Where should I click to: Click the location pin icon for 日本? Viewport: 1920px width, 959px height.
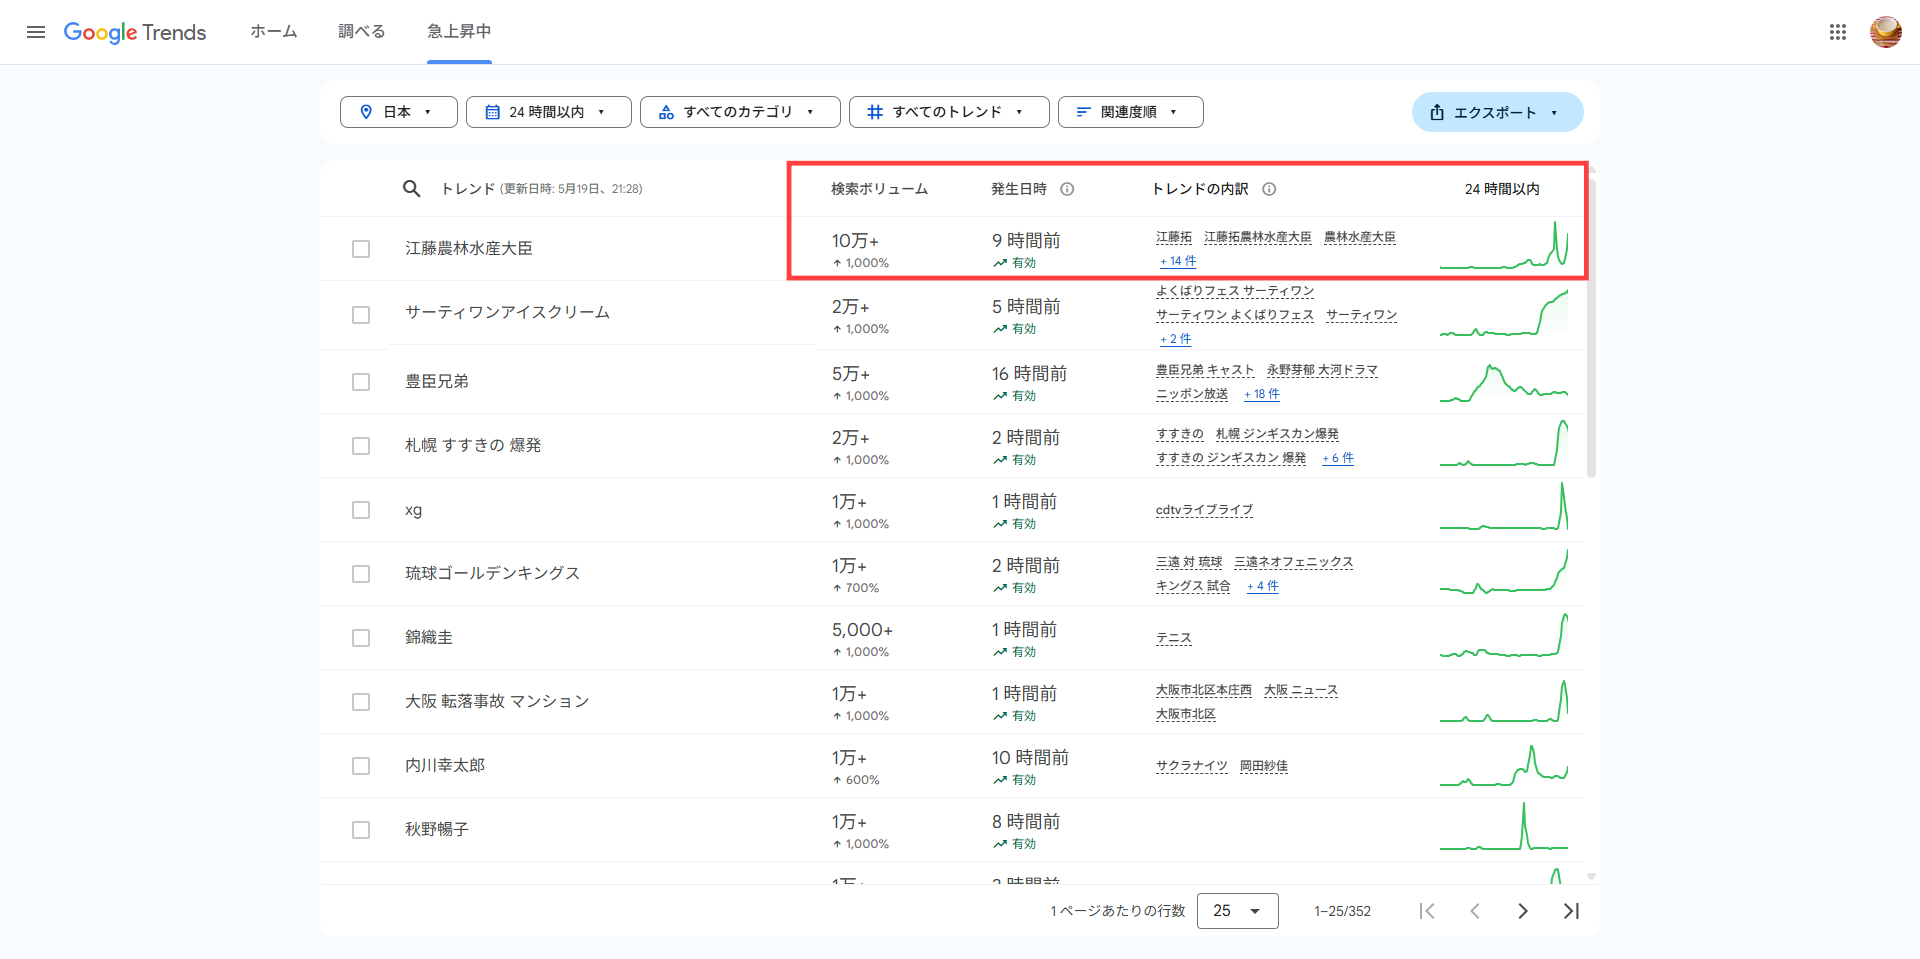tap(366, 112)
